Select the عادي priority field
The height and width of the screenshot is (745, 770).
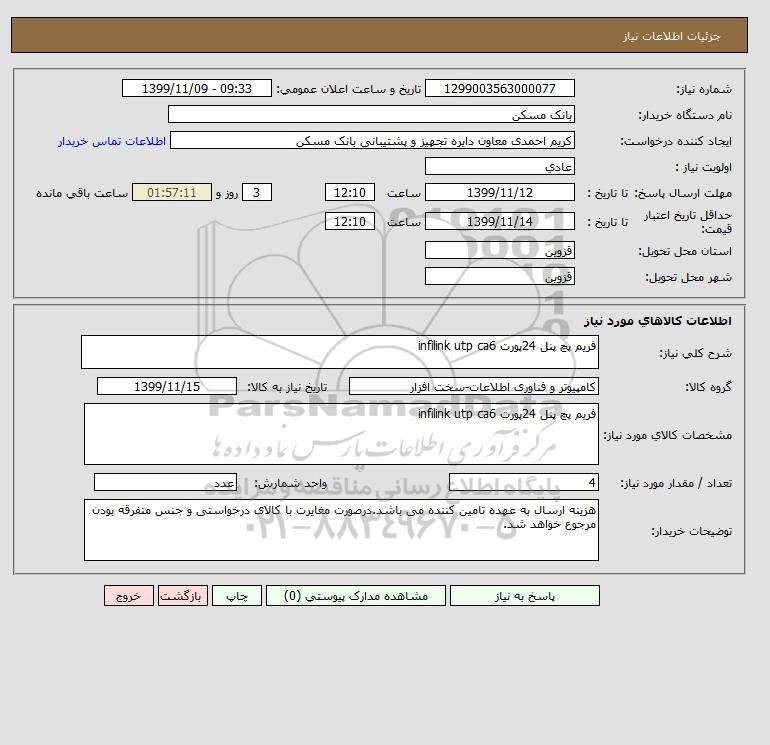499,166
